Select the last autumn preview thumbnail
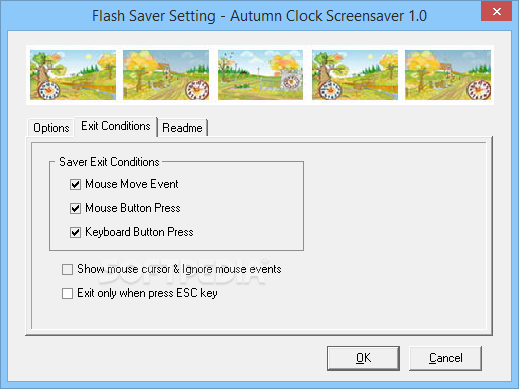Viewport: 519px width, 389px height. 448,75
